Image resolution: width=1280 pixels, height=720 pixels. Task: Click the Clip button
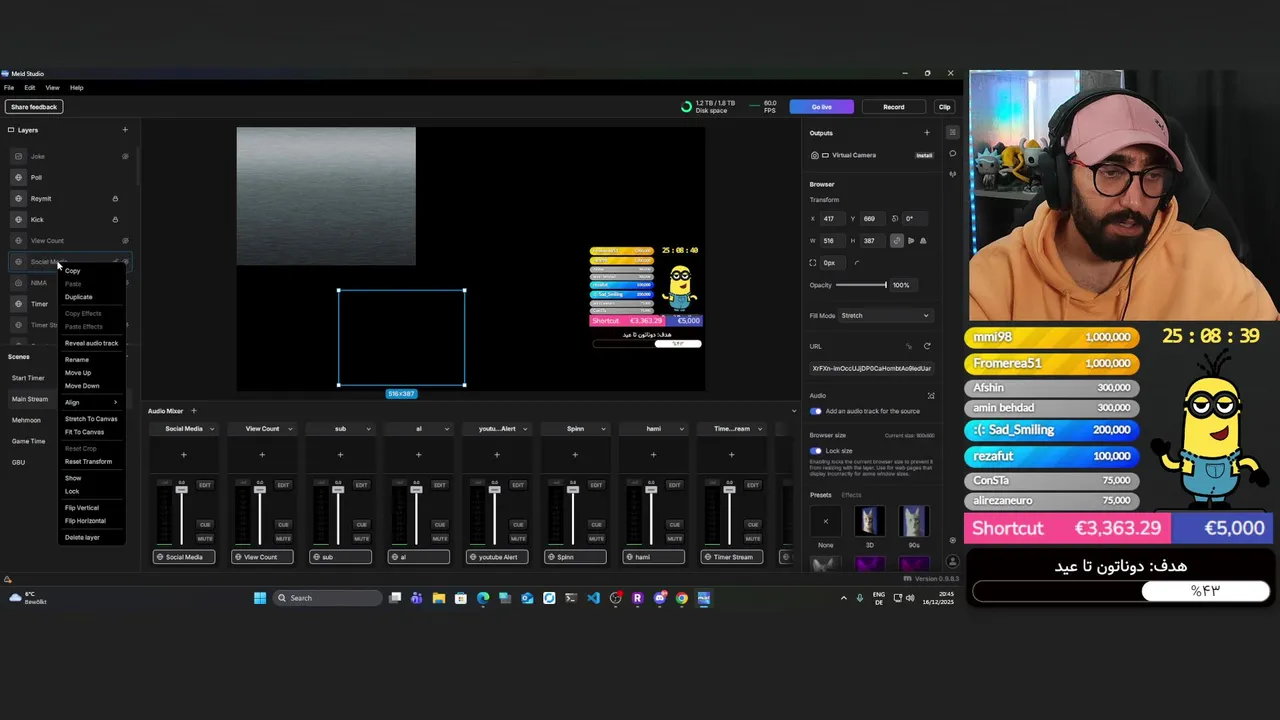(944, 107)
